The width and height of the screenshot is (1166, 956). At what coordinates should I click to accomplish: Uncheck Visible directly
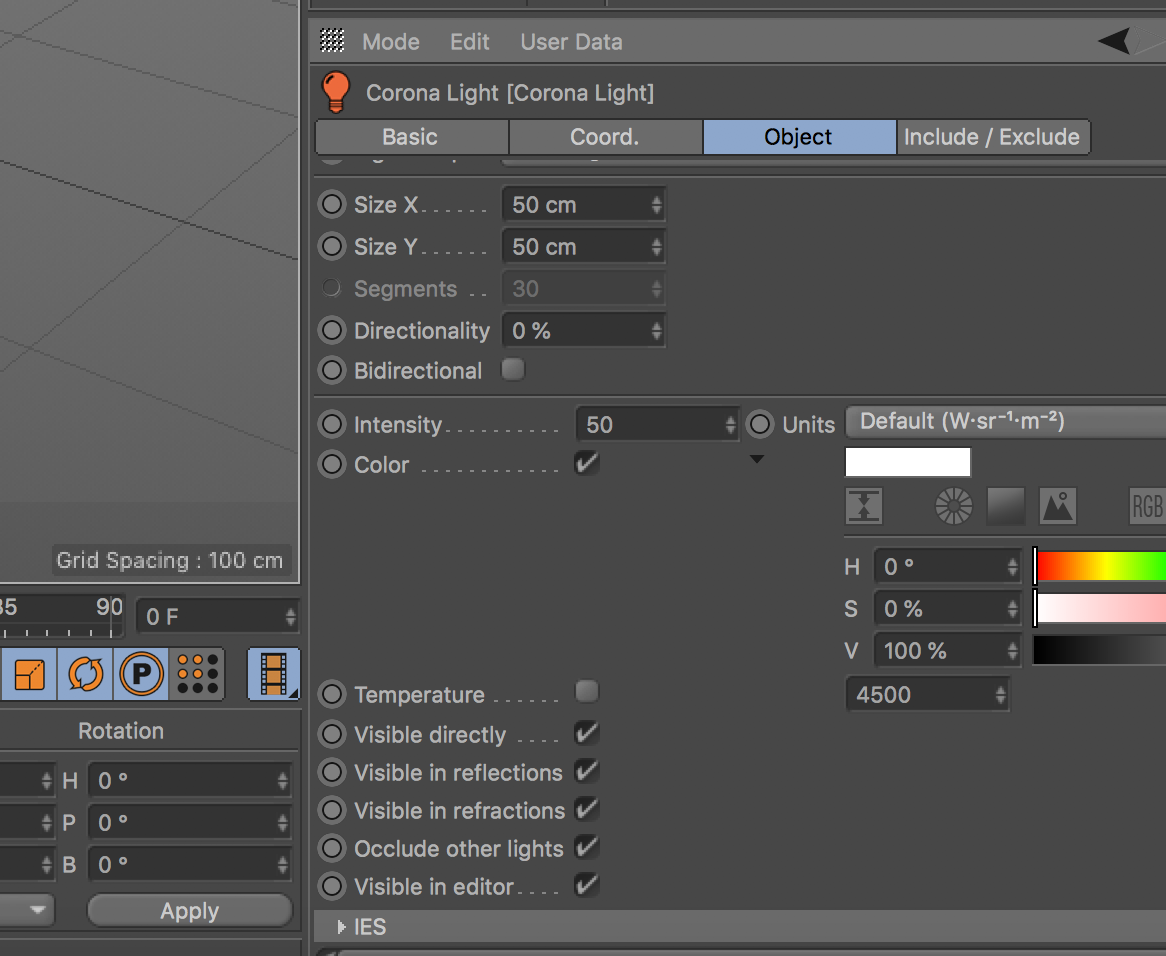click(587, 733)
